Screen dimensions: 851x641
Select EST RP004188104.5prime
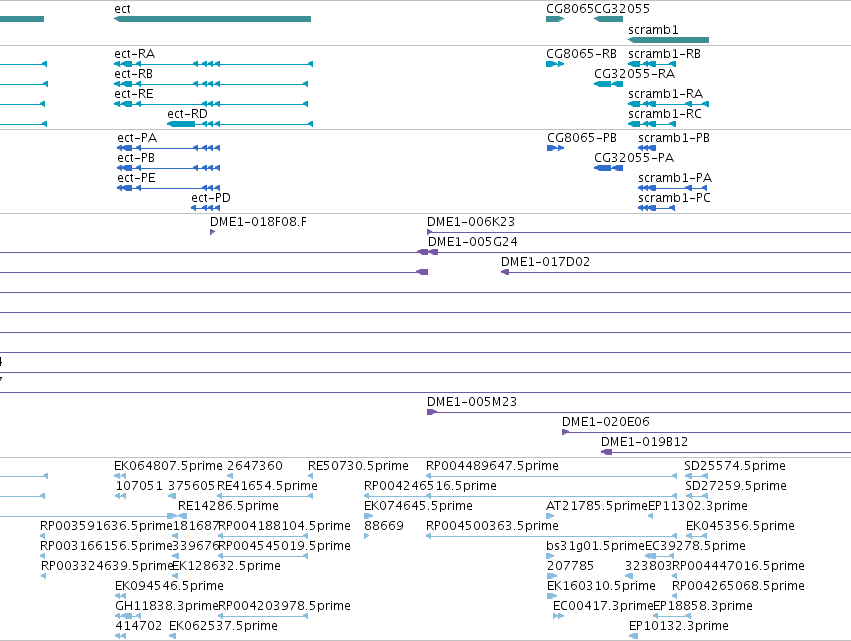pos(284,526)
